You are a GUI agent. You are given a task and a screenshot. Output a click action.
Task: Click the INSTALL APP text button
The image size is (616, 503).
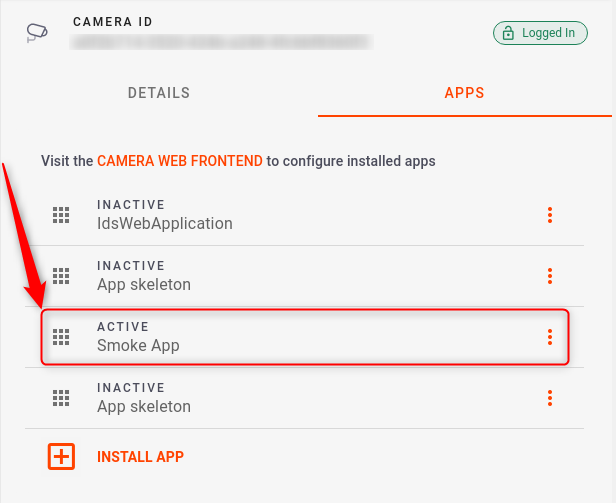(x=140, y=457)
